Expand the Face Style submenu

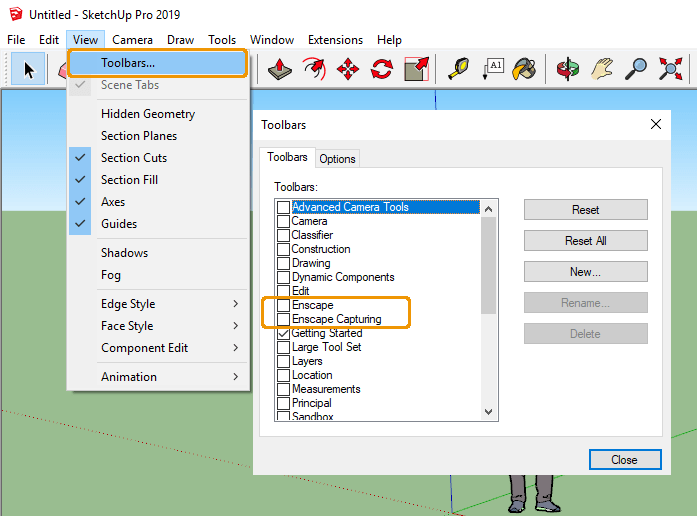[x=158, y=326]
